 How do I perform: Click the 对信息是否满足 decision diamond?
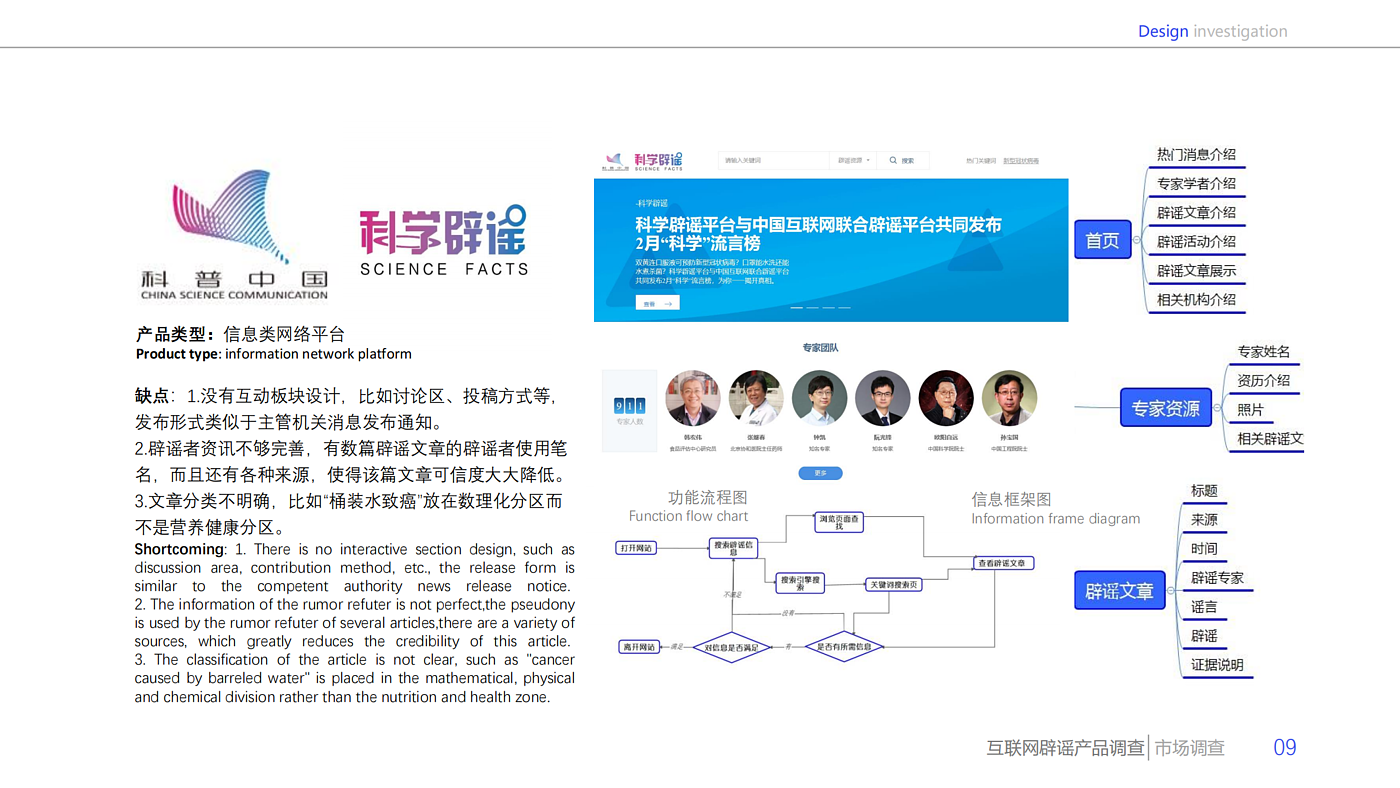tap(732, 647)
